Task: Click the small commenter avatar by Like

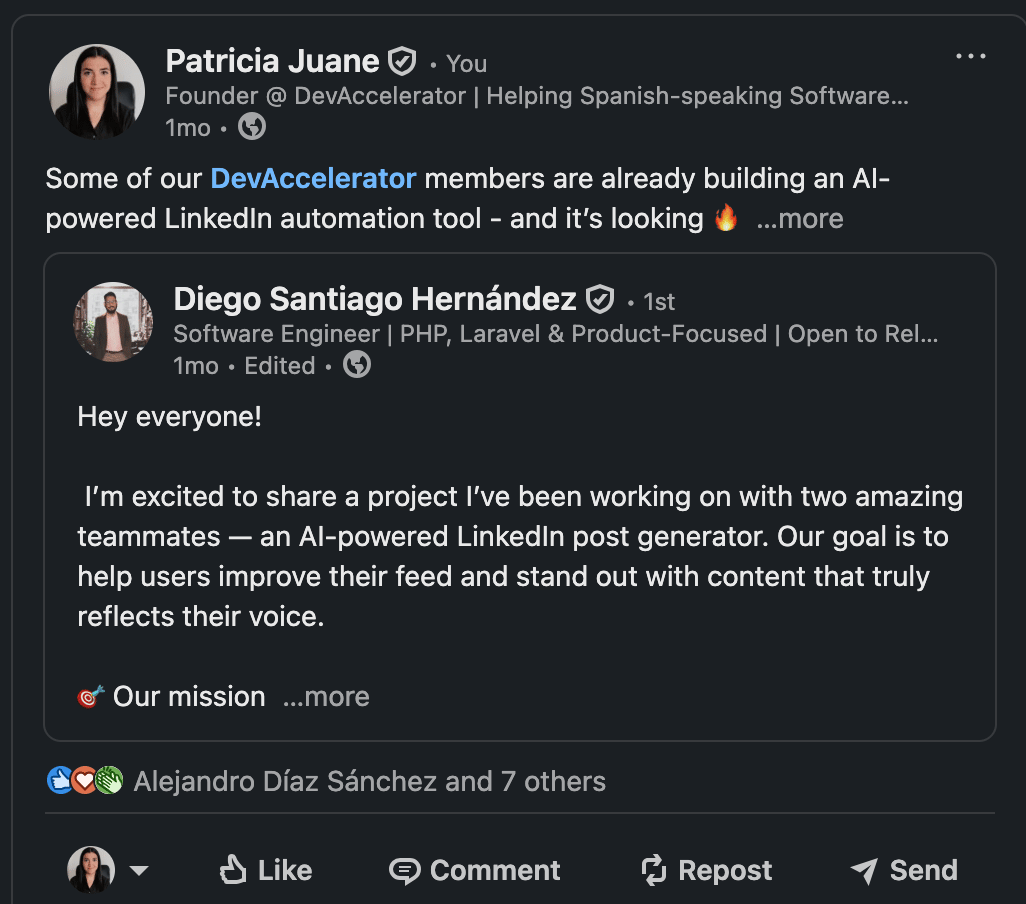Action: [91, 869]
